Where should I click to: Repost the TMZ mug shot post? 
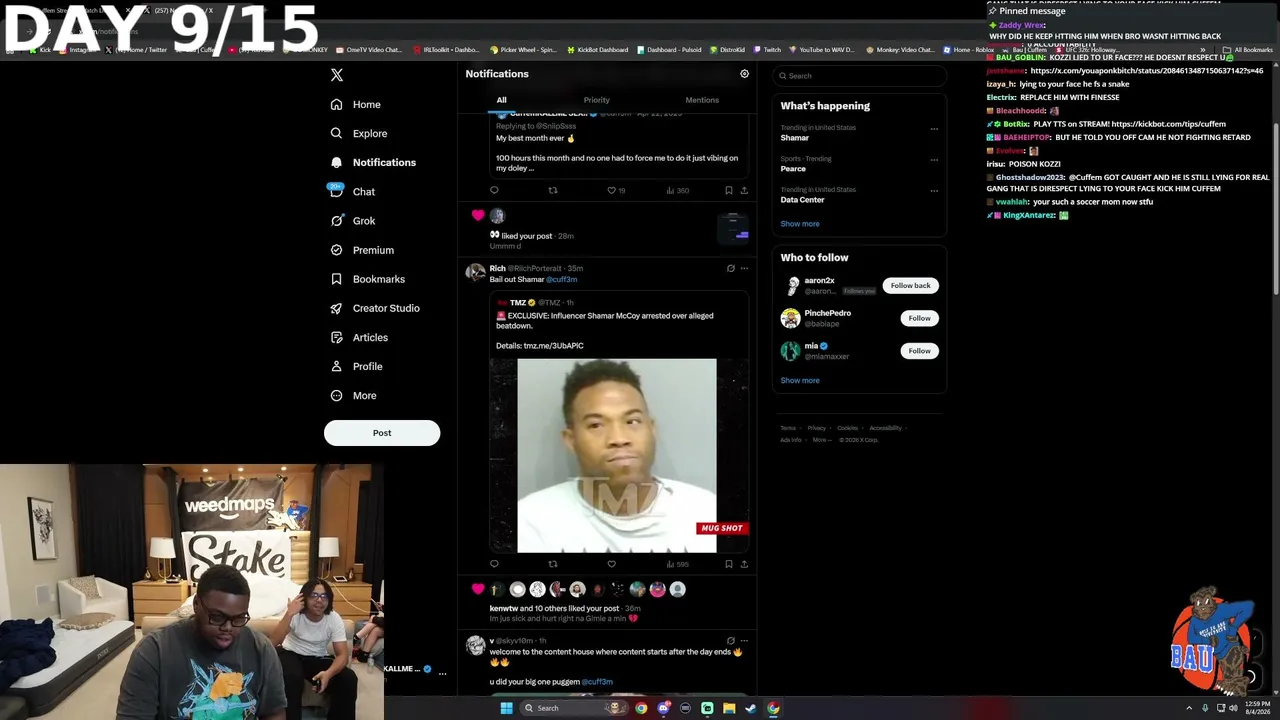(x=552, y=564)
